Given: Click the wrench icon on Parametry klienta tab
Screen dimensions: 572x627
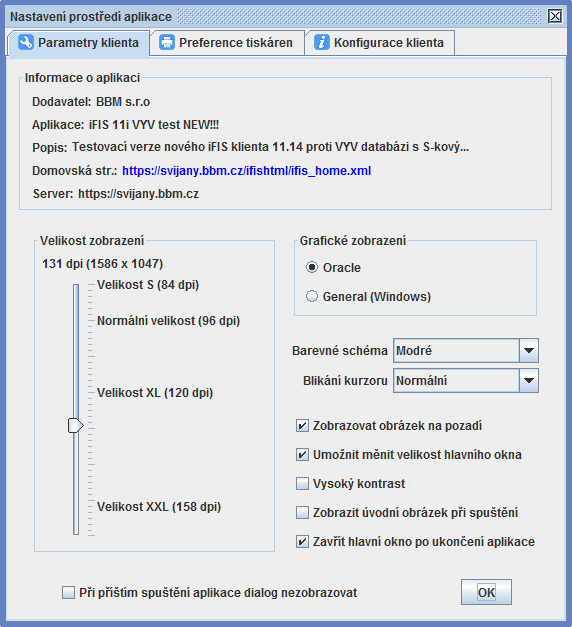Looking at the screenshot, I should point(26,42).
